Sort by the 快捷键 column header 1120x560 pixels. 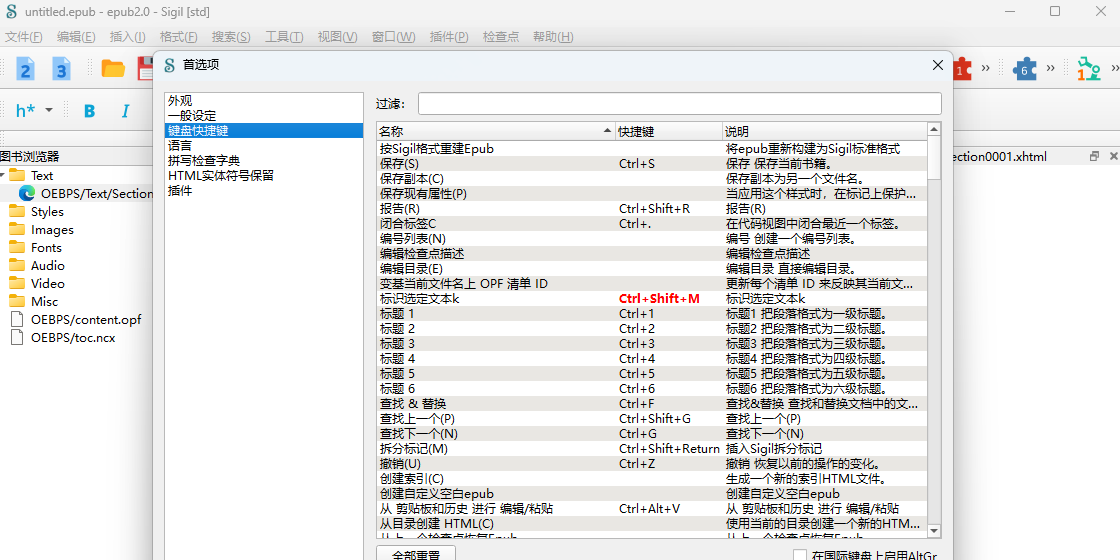[x=669, y=131]
